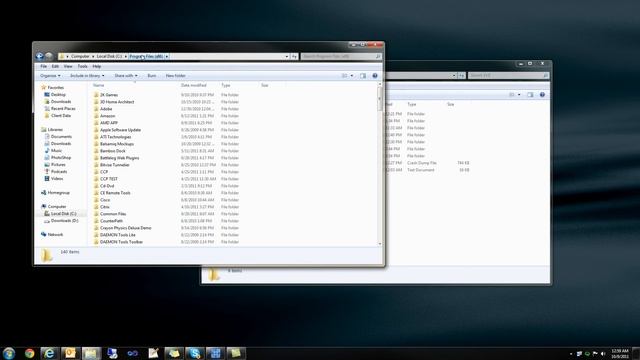Open address bar history dropdown in front window
Screen dimensions: 640x360
[x=287, y=56]
